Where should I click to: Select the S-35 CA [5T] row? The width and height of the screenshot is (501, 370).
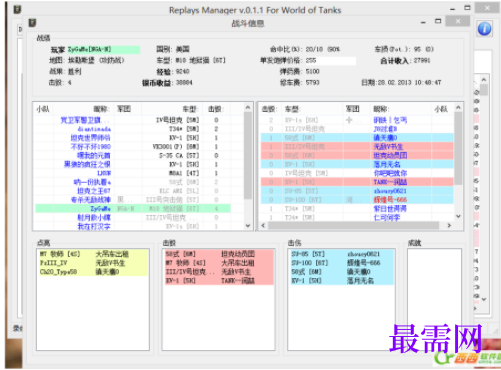[133, 155]
